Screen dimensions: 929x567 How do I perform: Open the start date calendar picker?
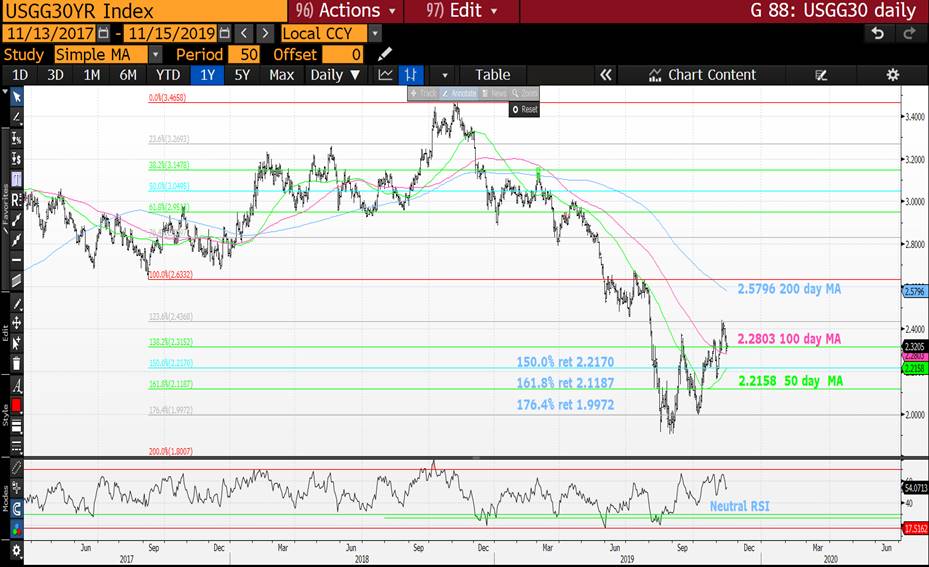pyautogui.click(x=103, y=33)
